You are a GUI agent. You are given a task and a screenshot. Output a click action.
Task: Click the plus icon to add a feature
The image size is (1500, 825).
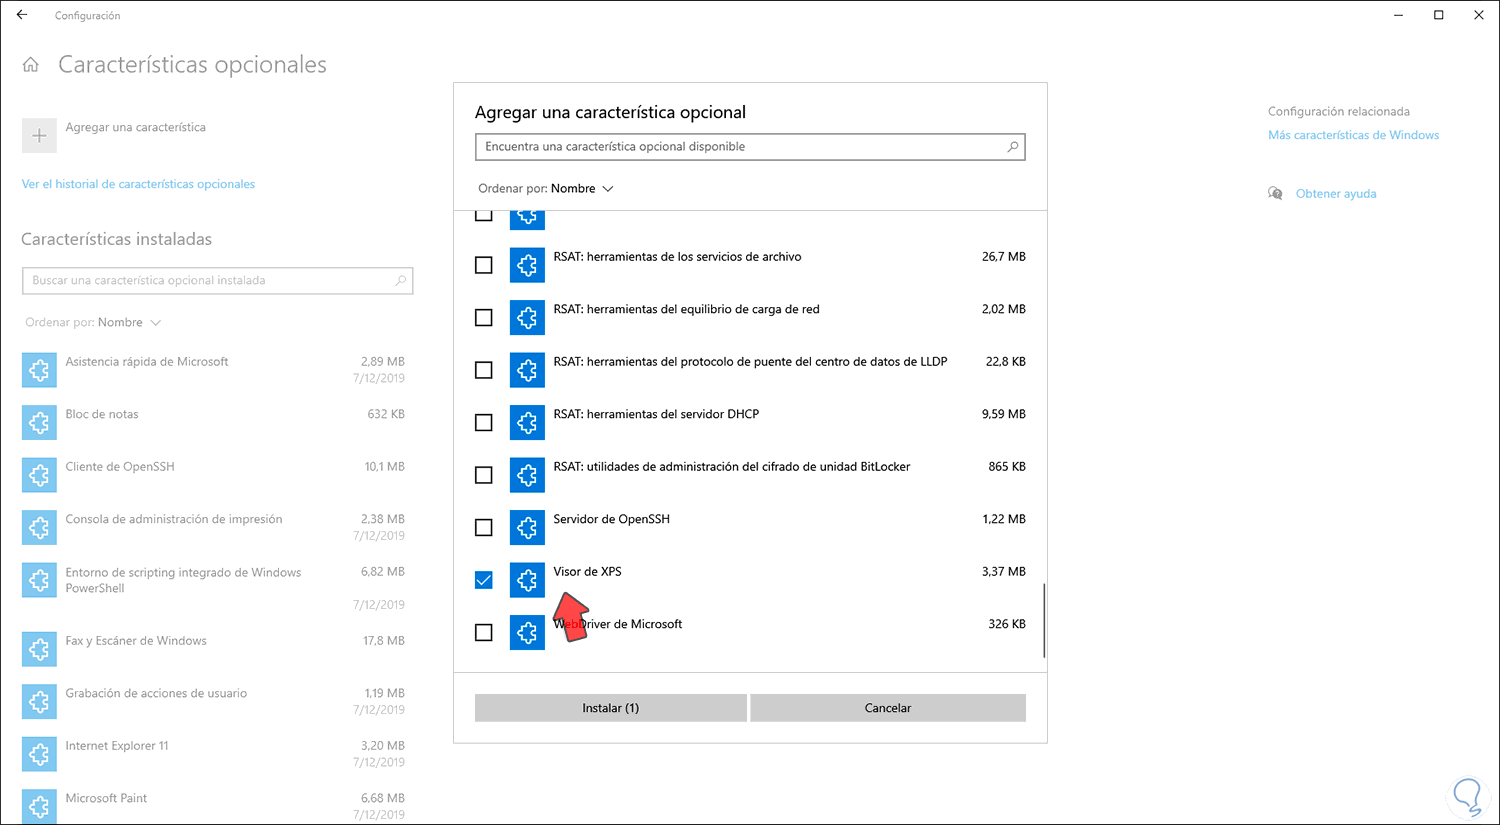pos(39,136)
